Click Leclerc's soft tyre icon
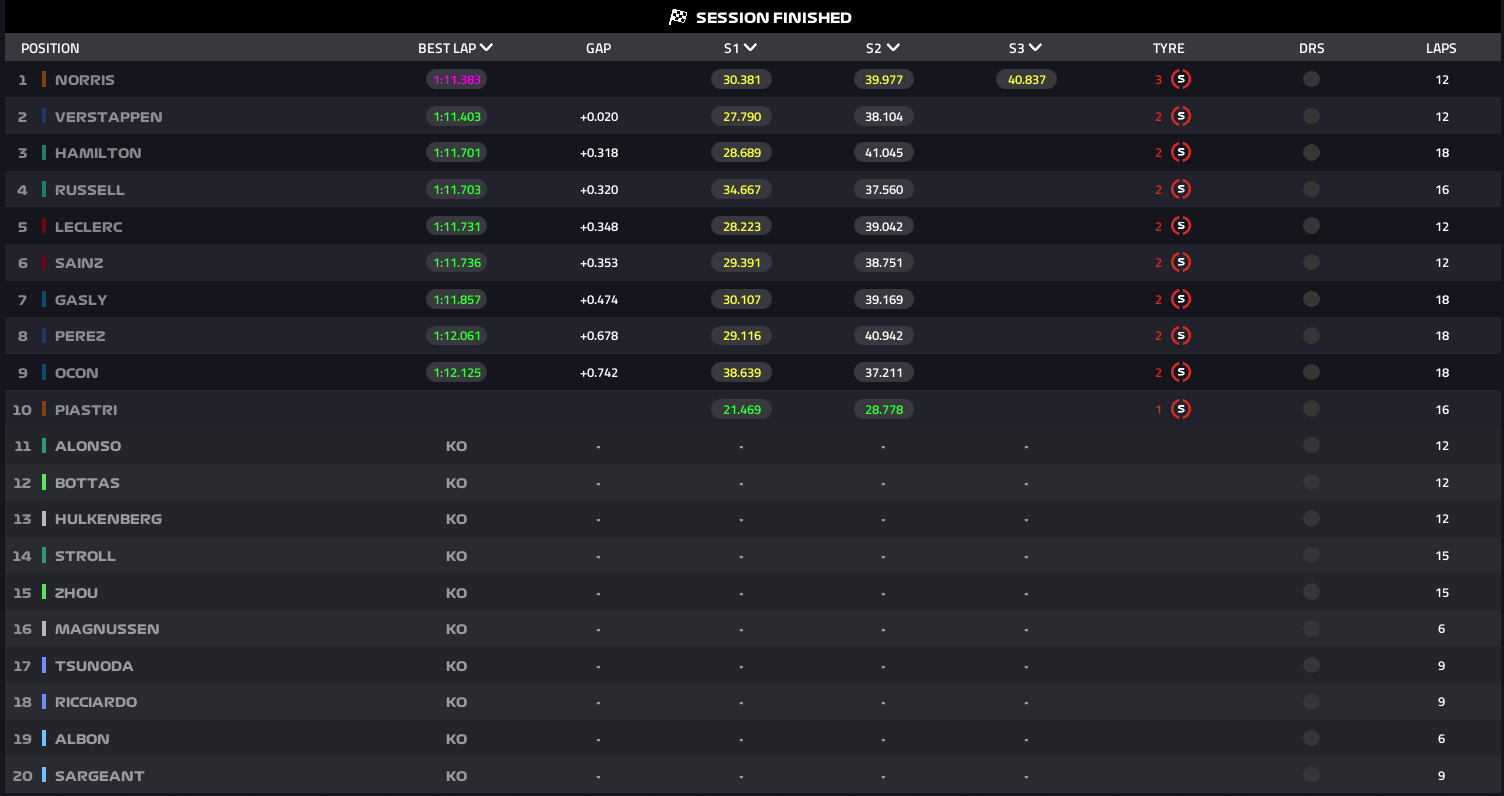This screenshot has width=1504, height=796. pos(1180,226)
